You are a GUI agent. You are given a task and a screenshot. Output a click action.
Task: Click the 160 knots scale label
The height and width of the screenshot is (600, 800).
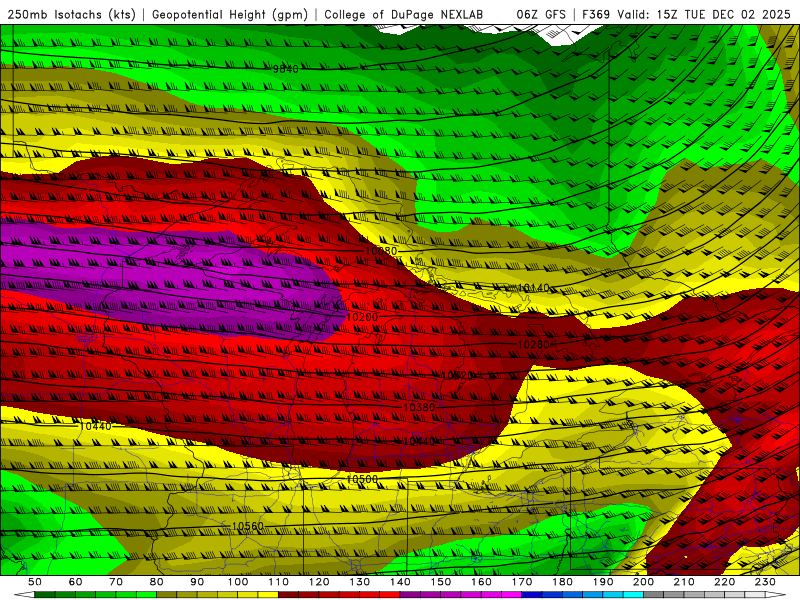coord(481,582)
